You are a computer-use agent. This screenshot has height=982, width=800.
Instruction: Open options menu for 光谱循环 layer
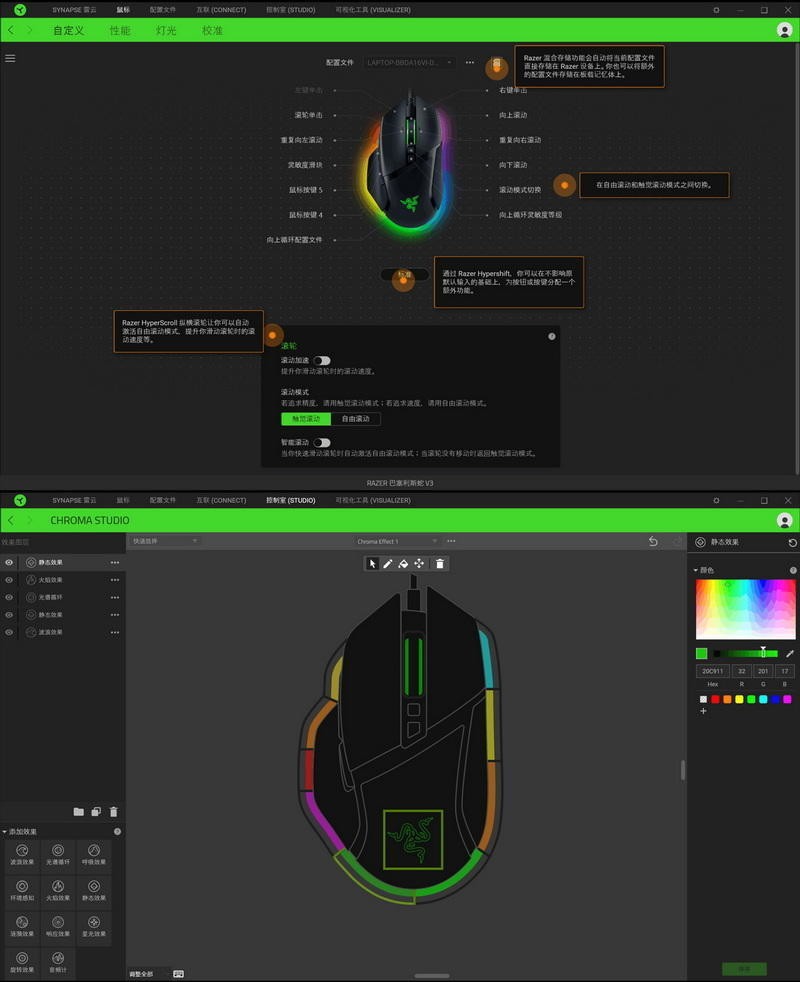pyautogui.click(x=115, y=597)
